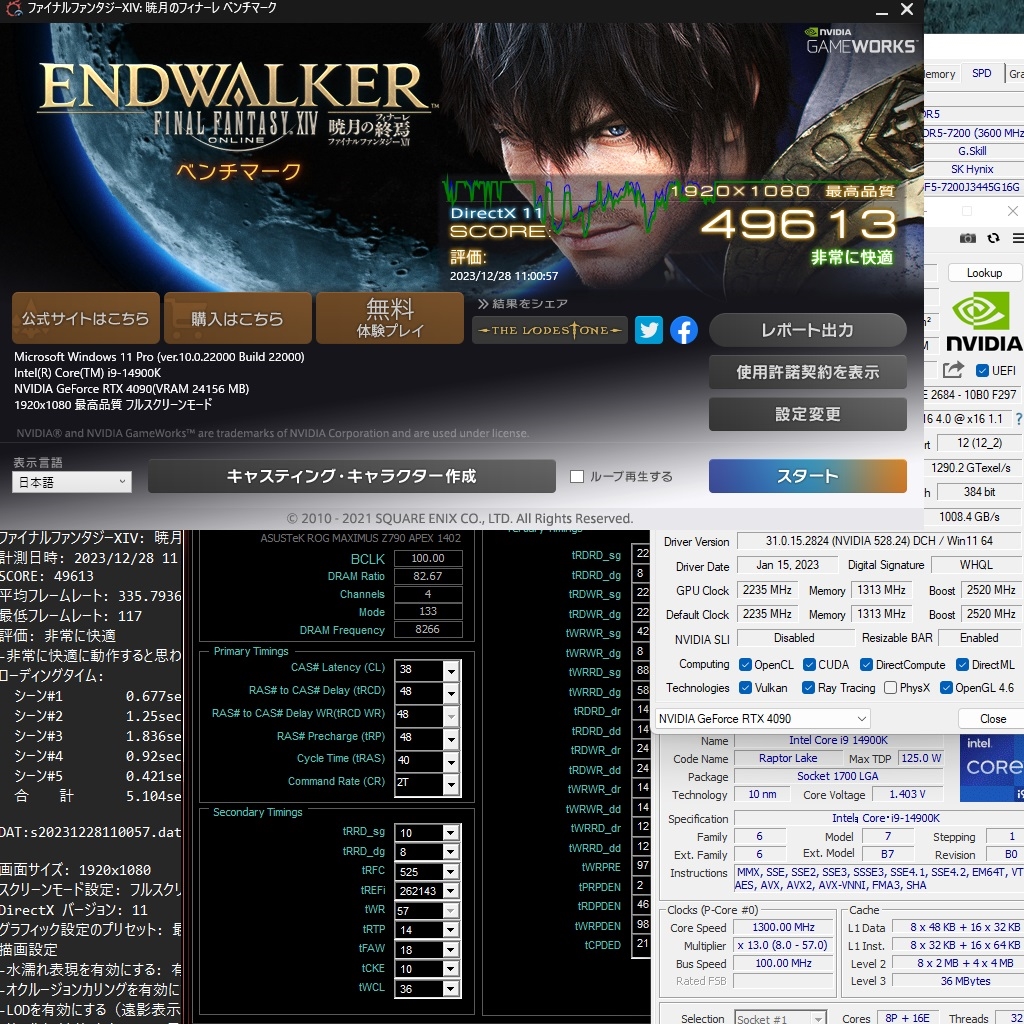The image size is (1024, 1024).
Task: Toggle Vulkan checkbox in GPU-Z
Action: 744,688
